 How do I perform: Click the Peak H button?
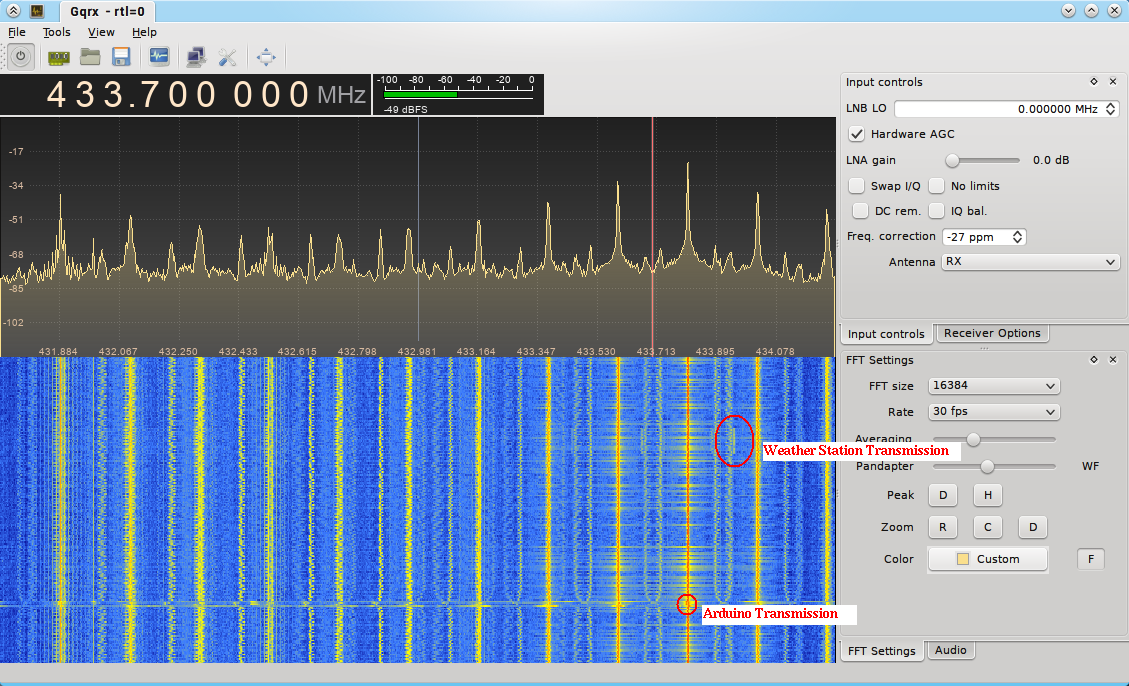(987, 495)
